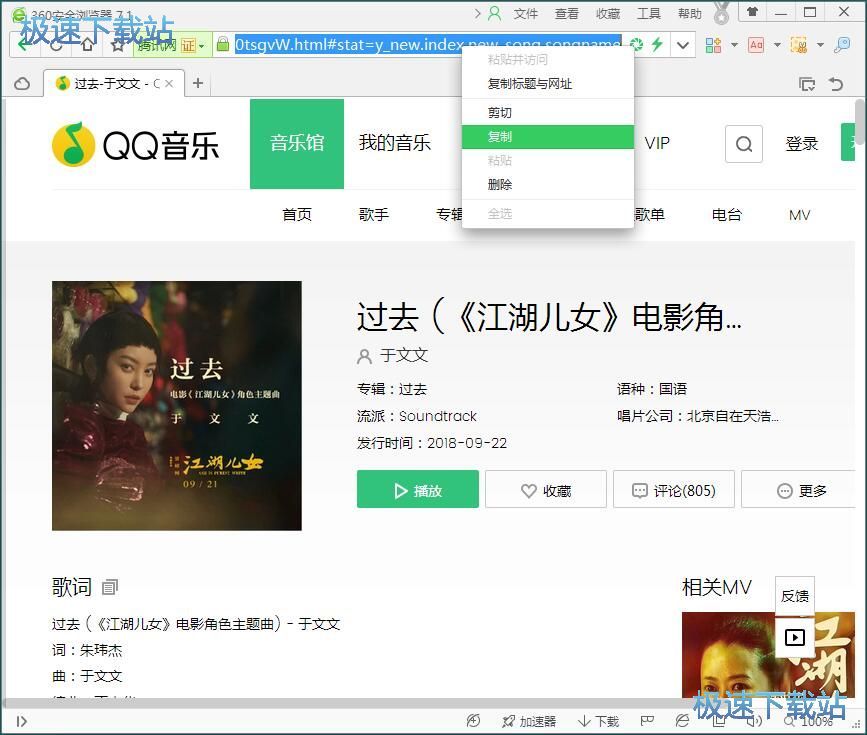Click the QQ音乐 logo

(136, 145)
